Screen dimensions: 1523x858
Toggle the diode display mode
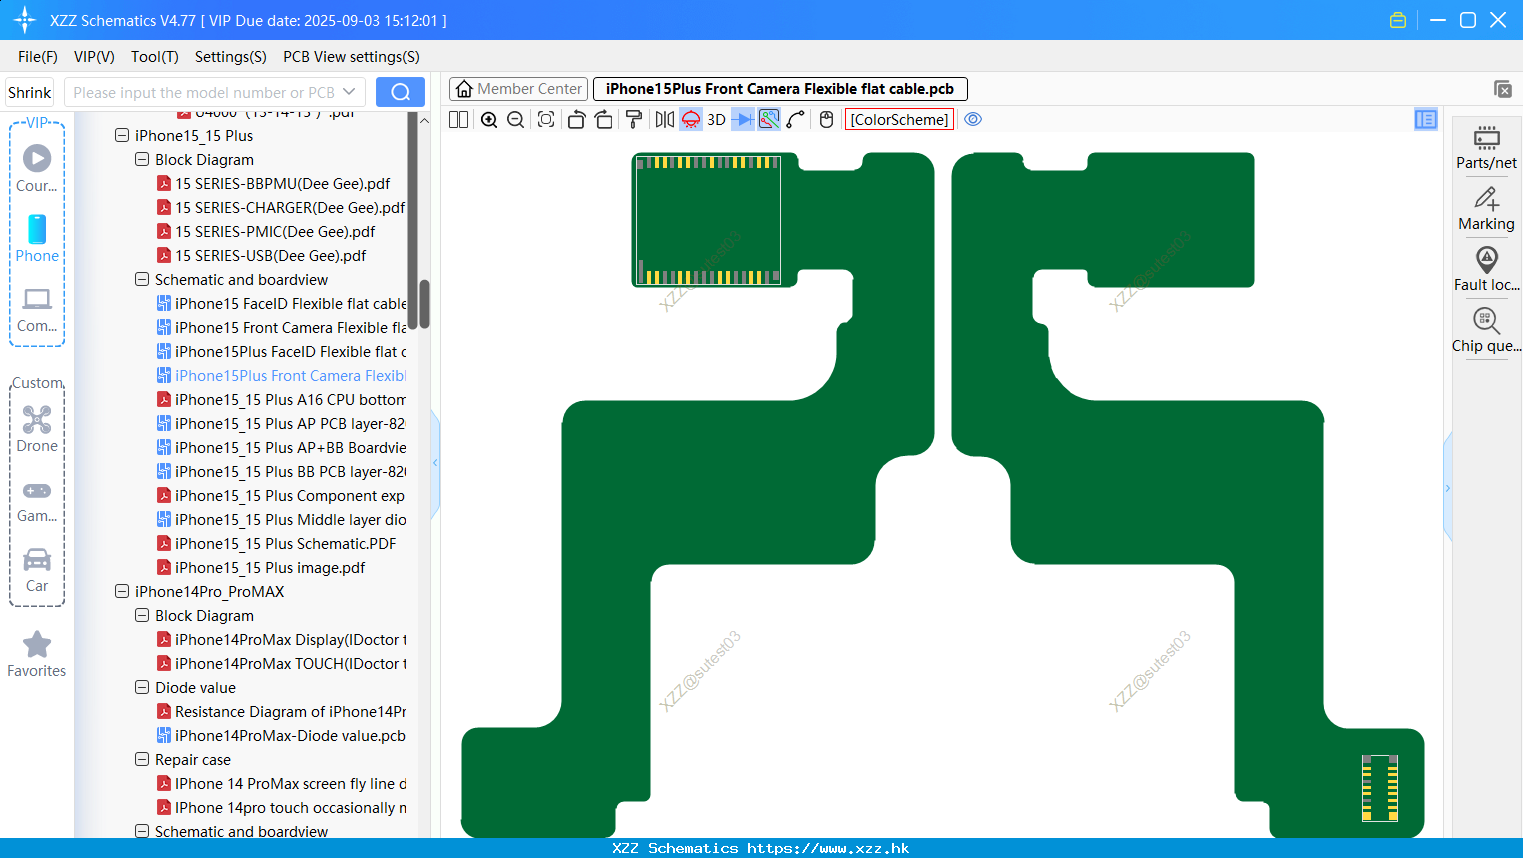pyautogui.click(x=742, y=120)
